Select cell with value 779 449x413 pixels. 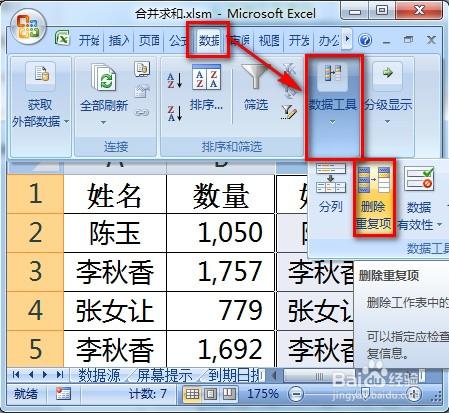[221, 311]
